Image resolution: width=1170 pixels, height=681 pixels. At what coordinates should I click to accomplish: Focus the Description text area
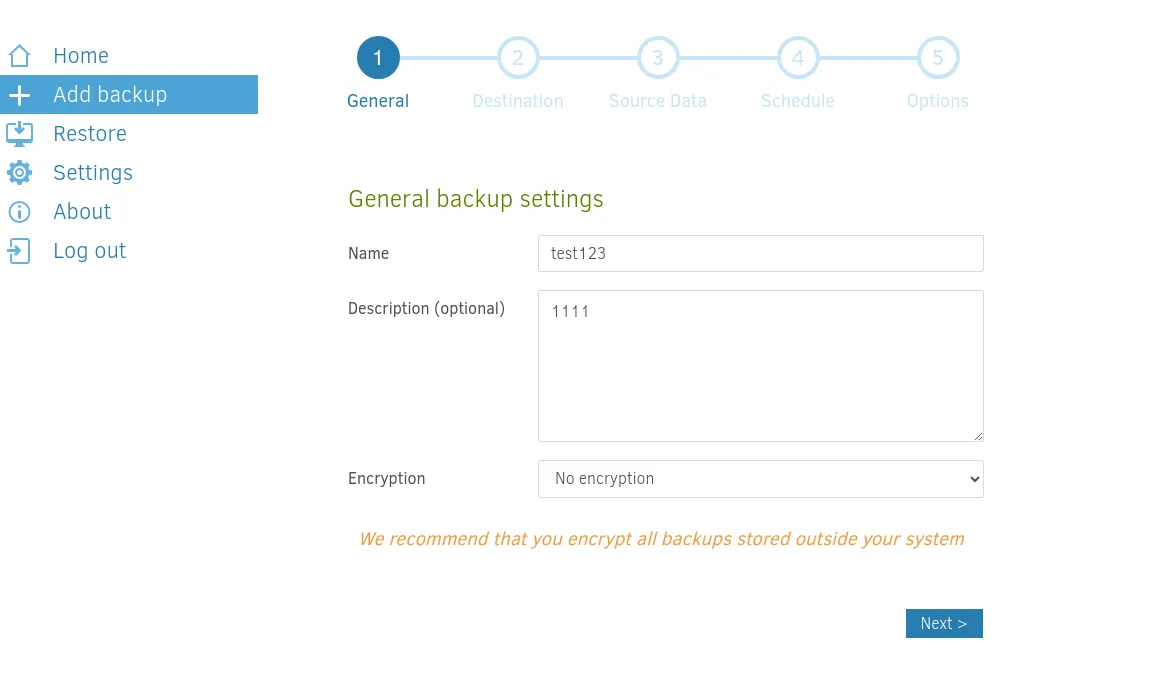[760, 366]
